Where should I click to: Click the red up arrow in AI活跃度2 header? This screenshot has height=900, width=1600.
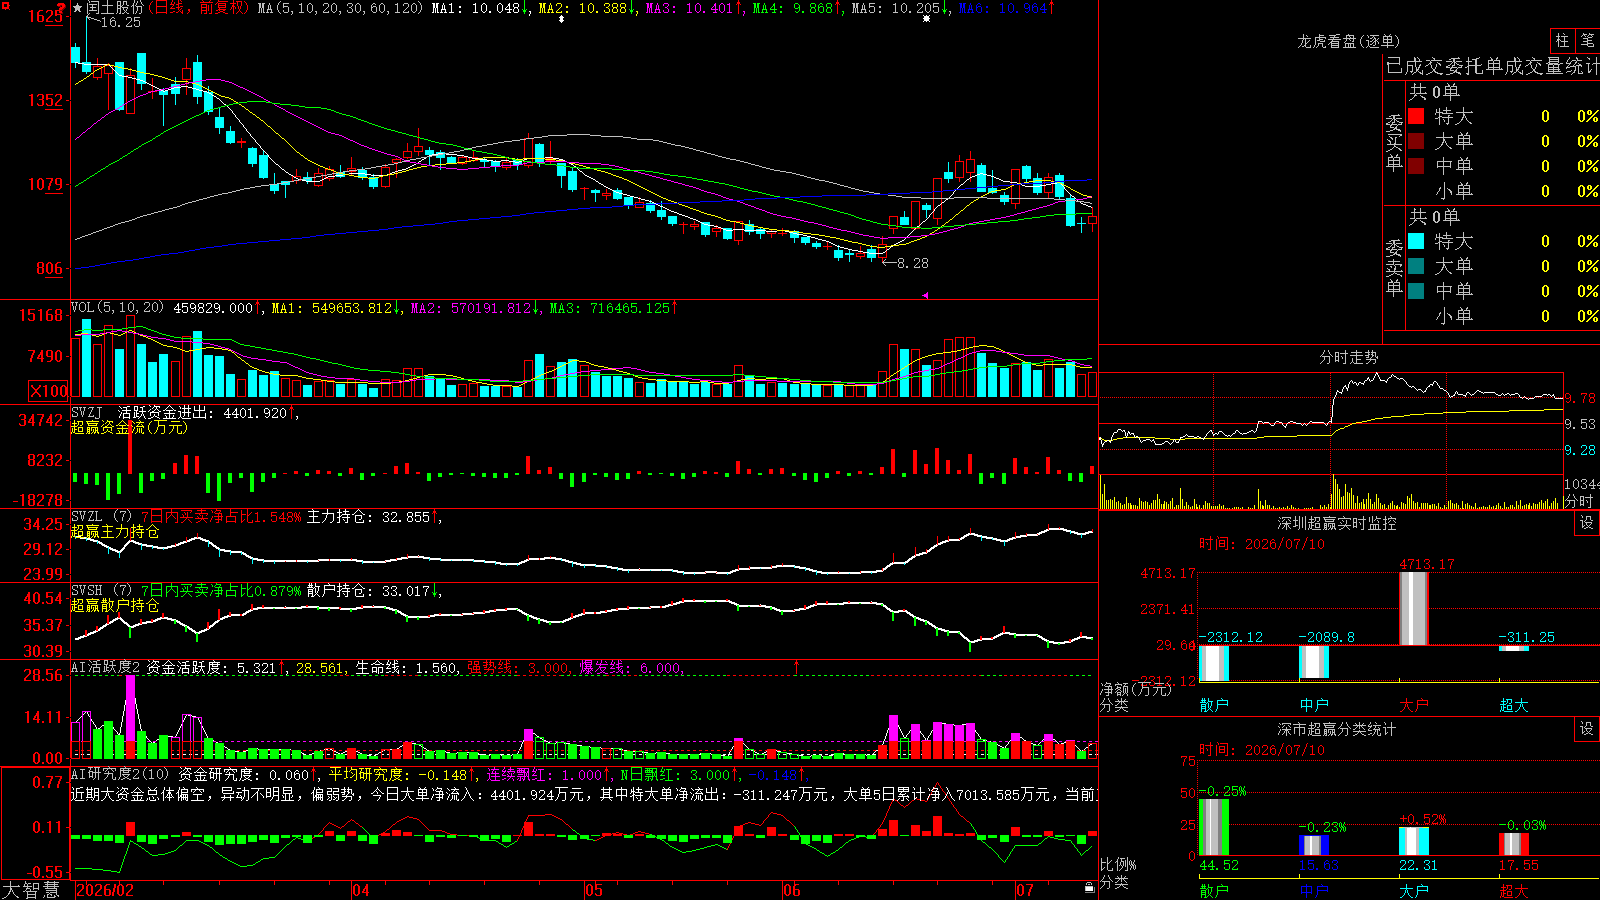coord(797,667)
